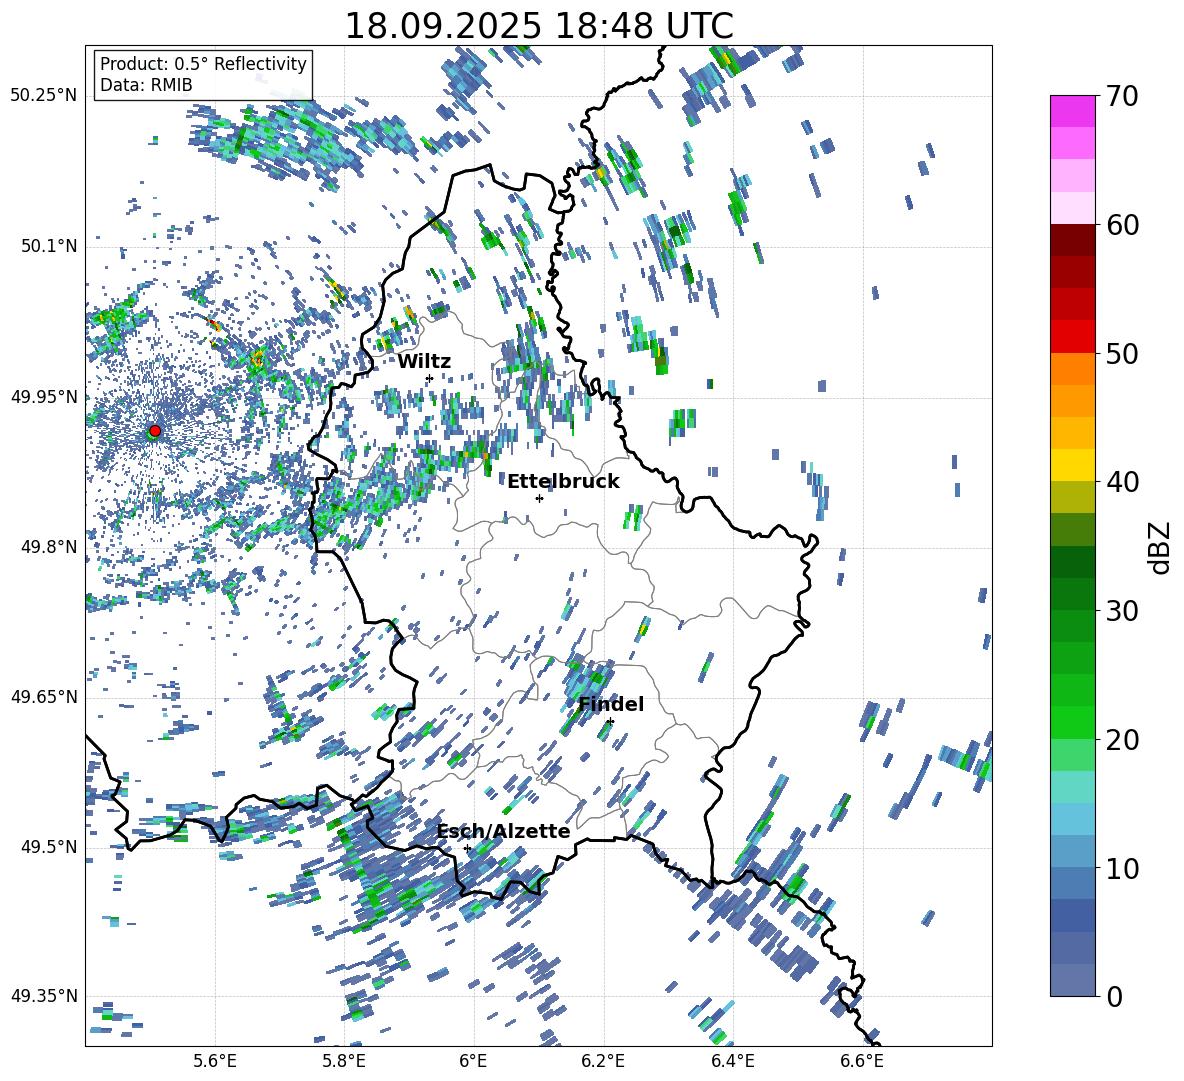The height and width of the screenshot is (1081, 1184).
Task: Click the Esch/Alzette city label
Action: pyautogui.click(x=503, y=832)
